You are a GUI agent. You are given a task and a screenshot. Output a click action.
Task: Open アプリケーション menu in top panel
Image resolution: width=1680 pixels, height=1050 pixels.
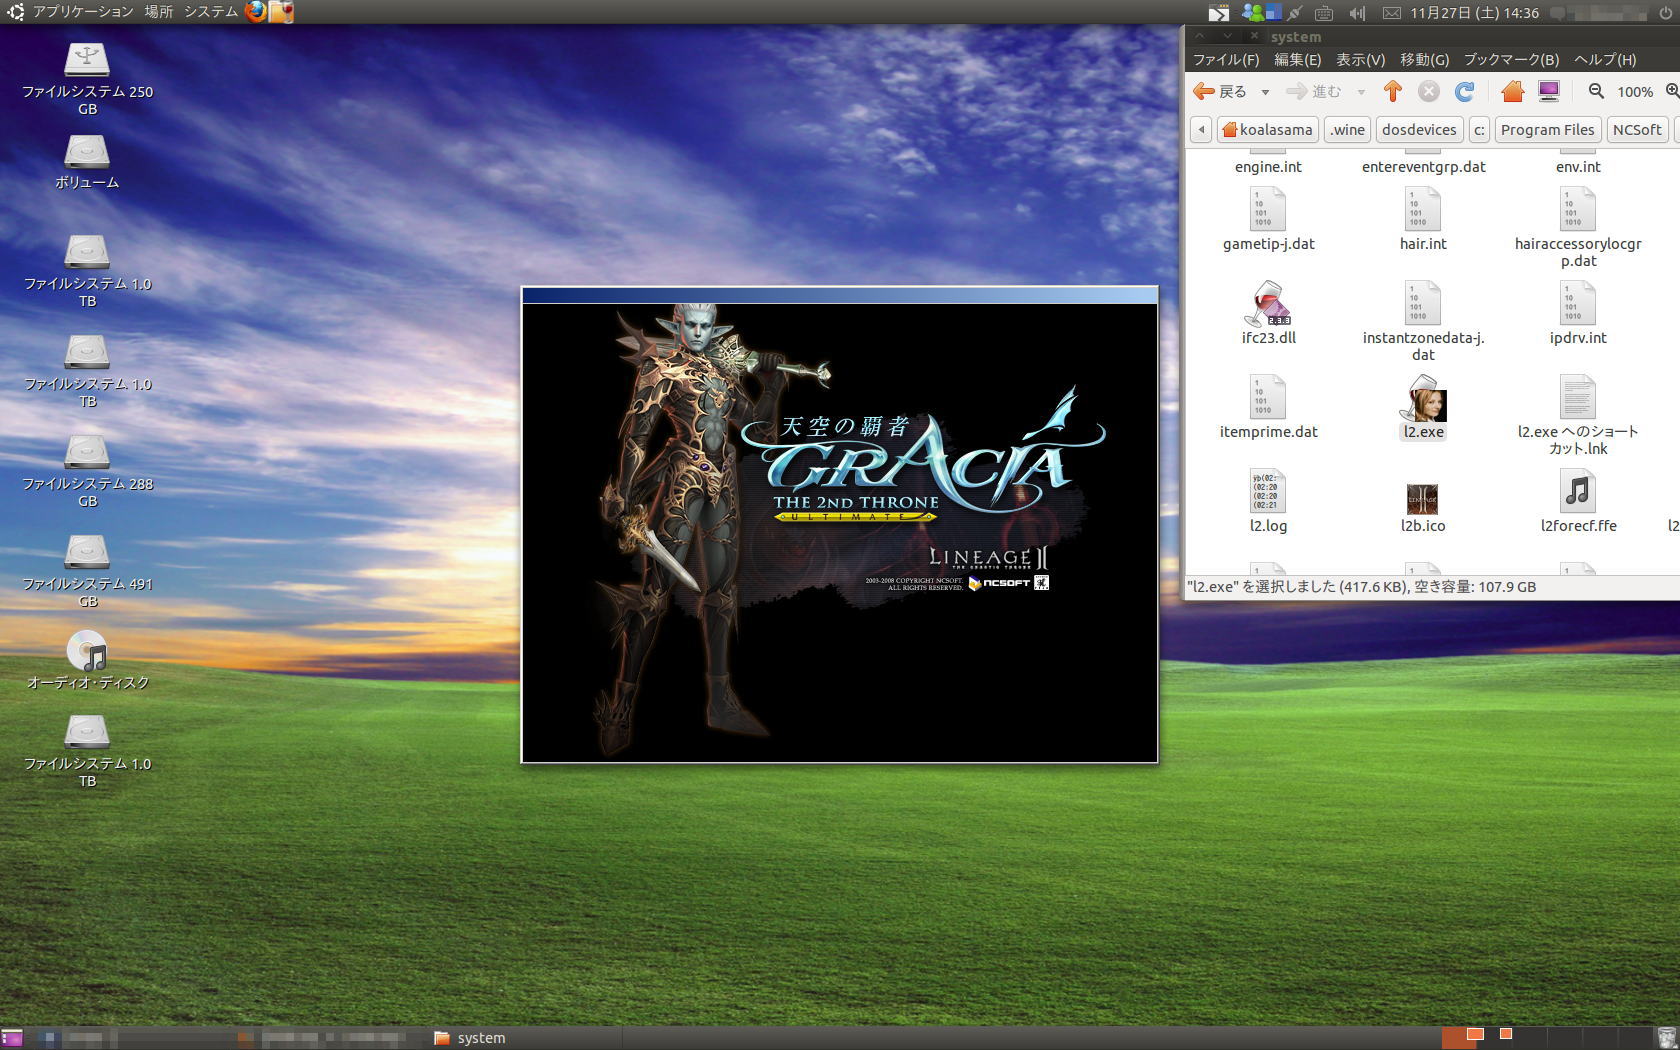pyautogui.click(x=82, y=11)
